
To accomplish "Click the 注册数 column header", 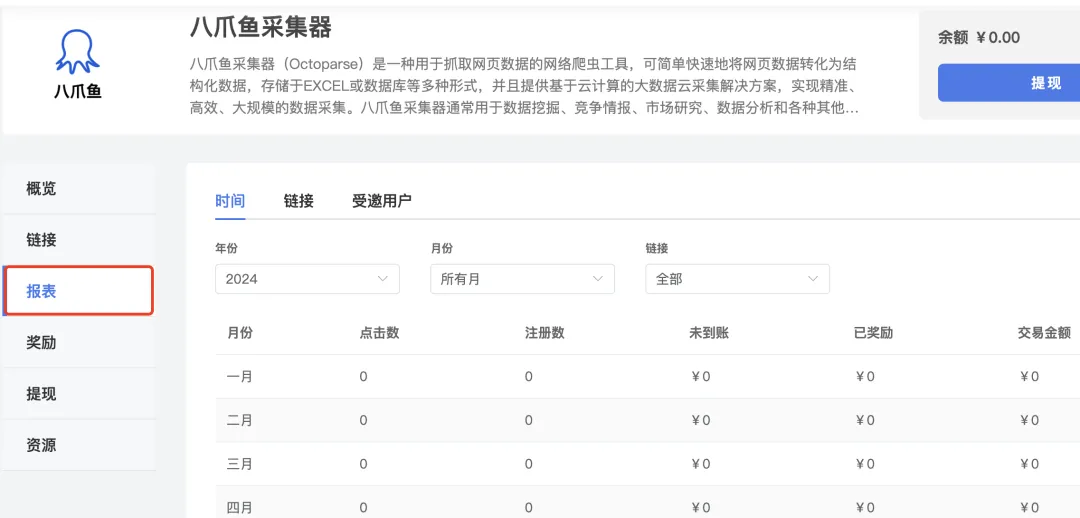I will tap(544, 333).
